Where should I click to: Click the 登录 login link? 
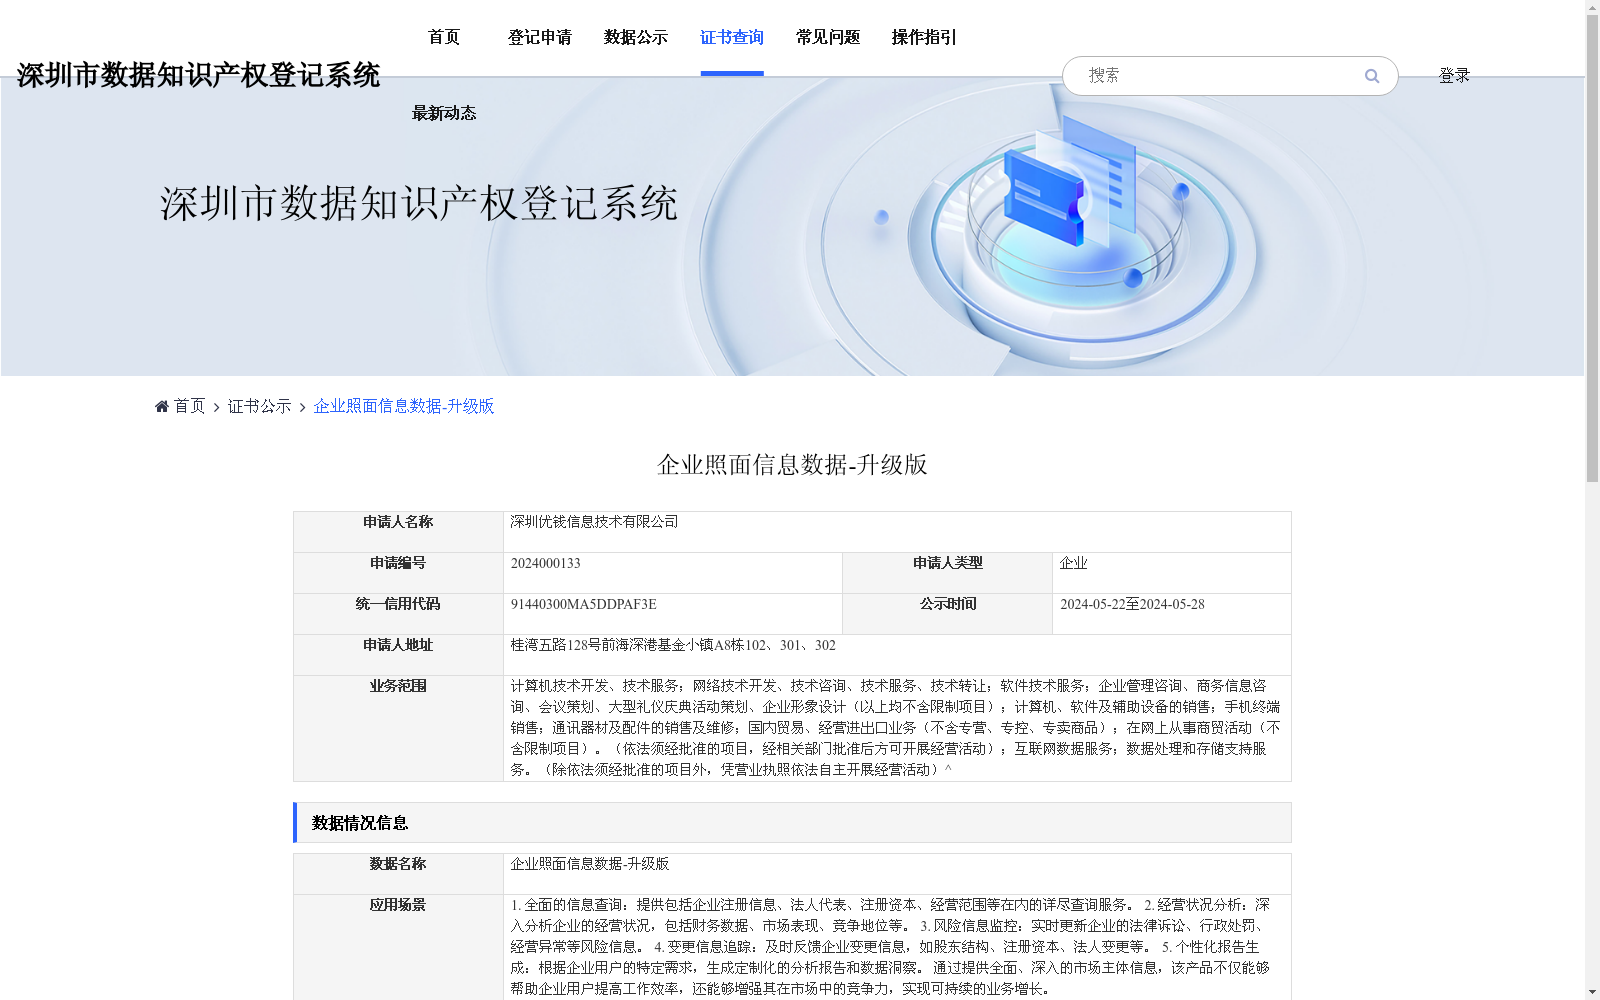[1454, 75]
